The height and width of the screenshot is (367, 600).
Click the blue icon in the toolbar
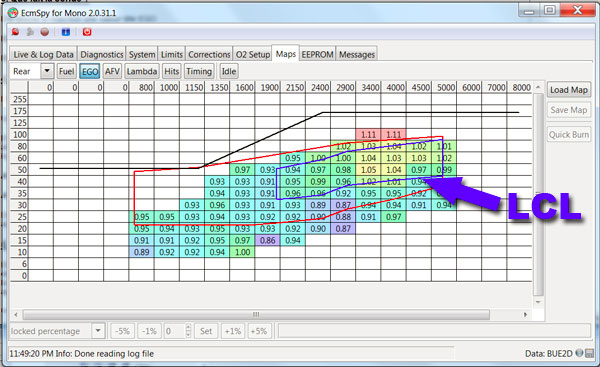[x=66, y=32]
